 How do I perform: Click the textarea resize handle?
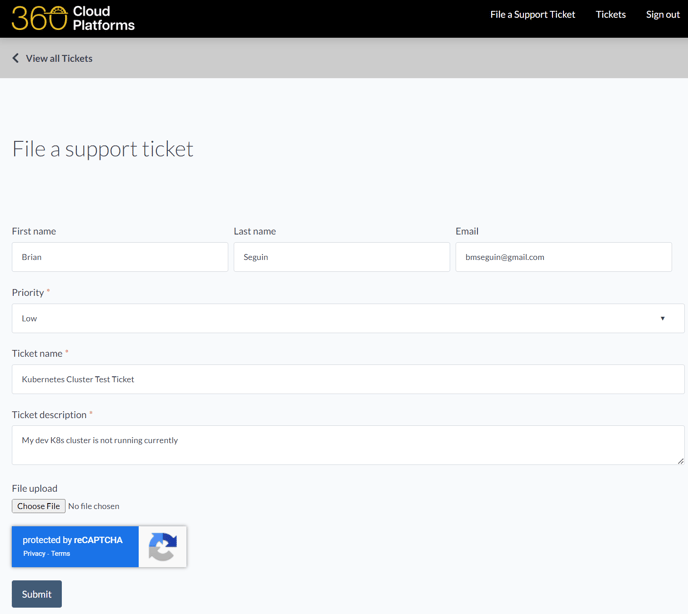pyautogui.click(x=680, y=460)
